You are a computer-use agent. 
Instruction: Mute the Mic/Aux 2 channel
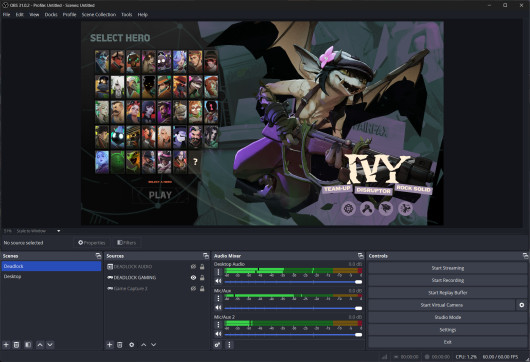218,334
